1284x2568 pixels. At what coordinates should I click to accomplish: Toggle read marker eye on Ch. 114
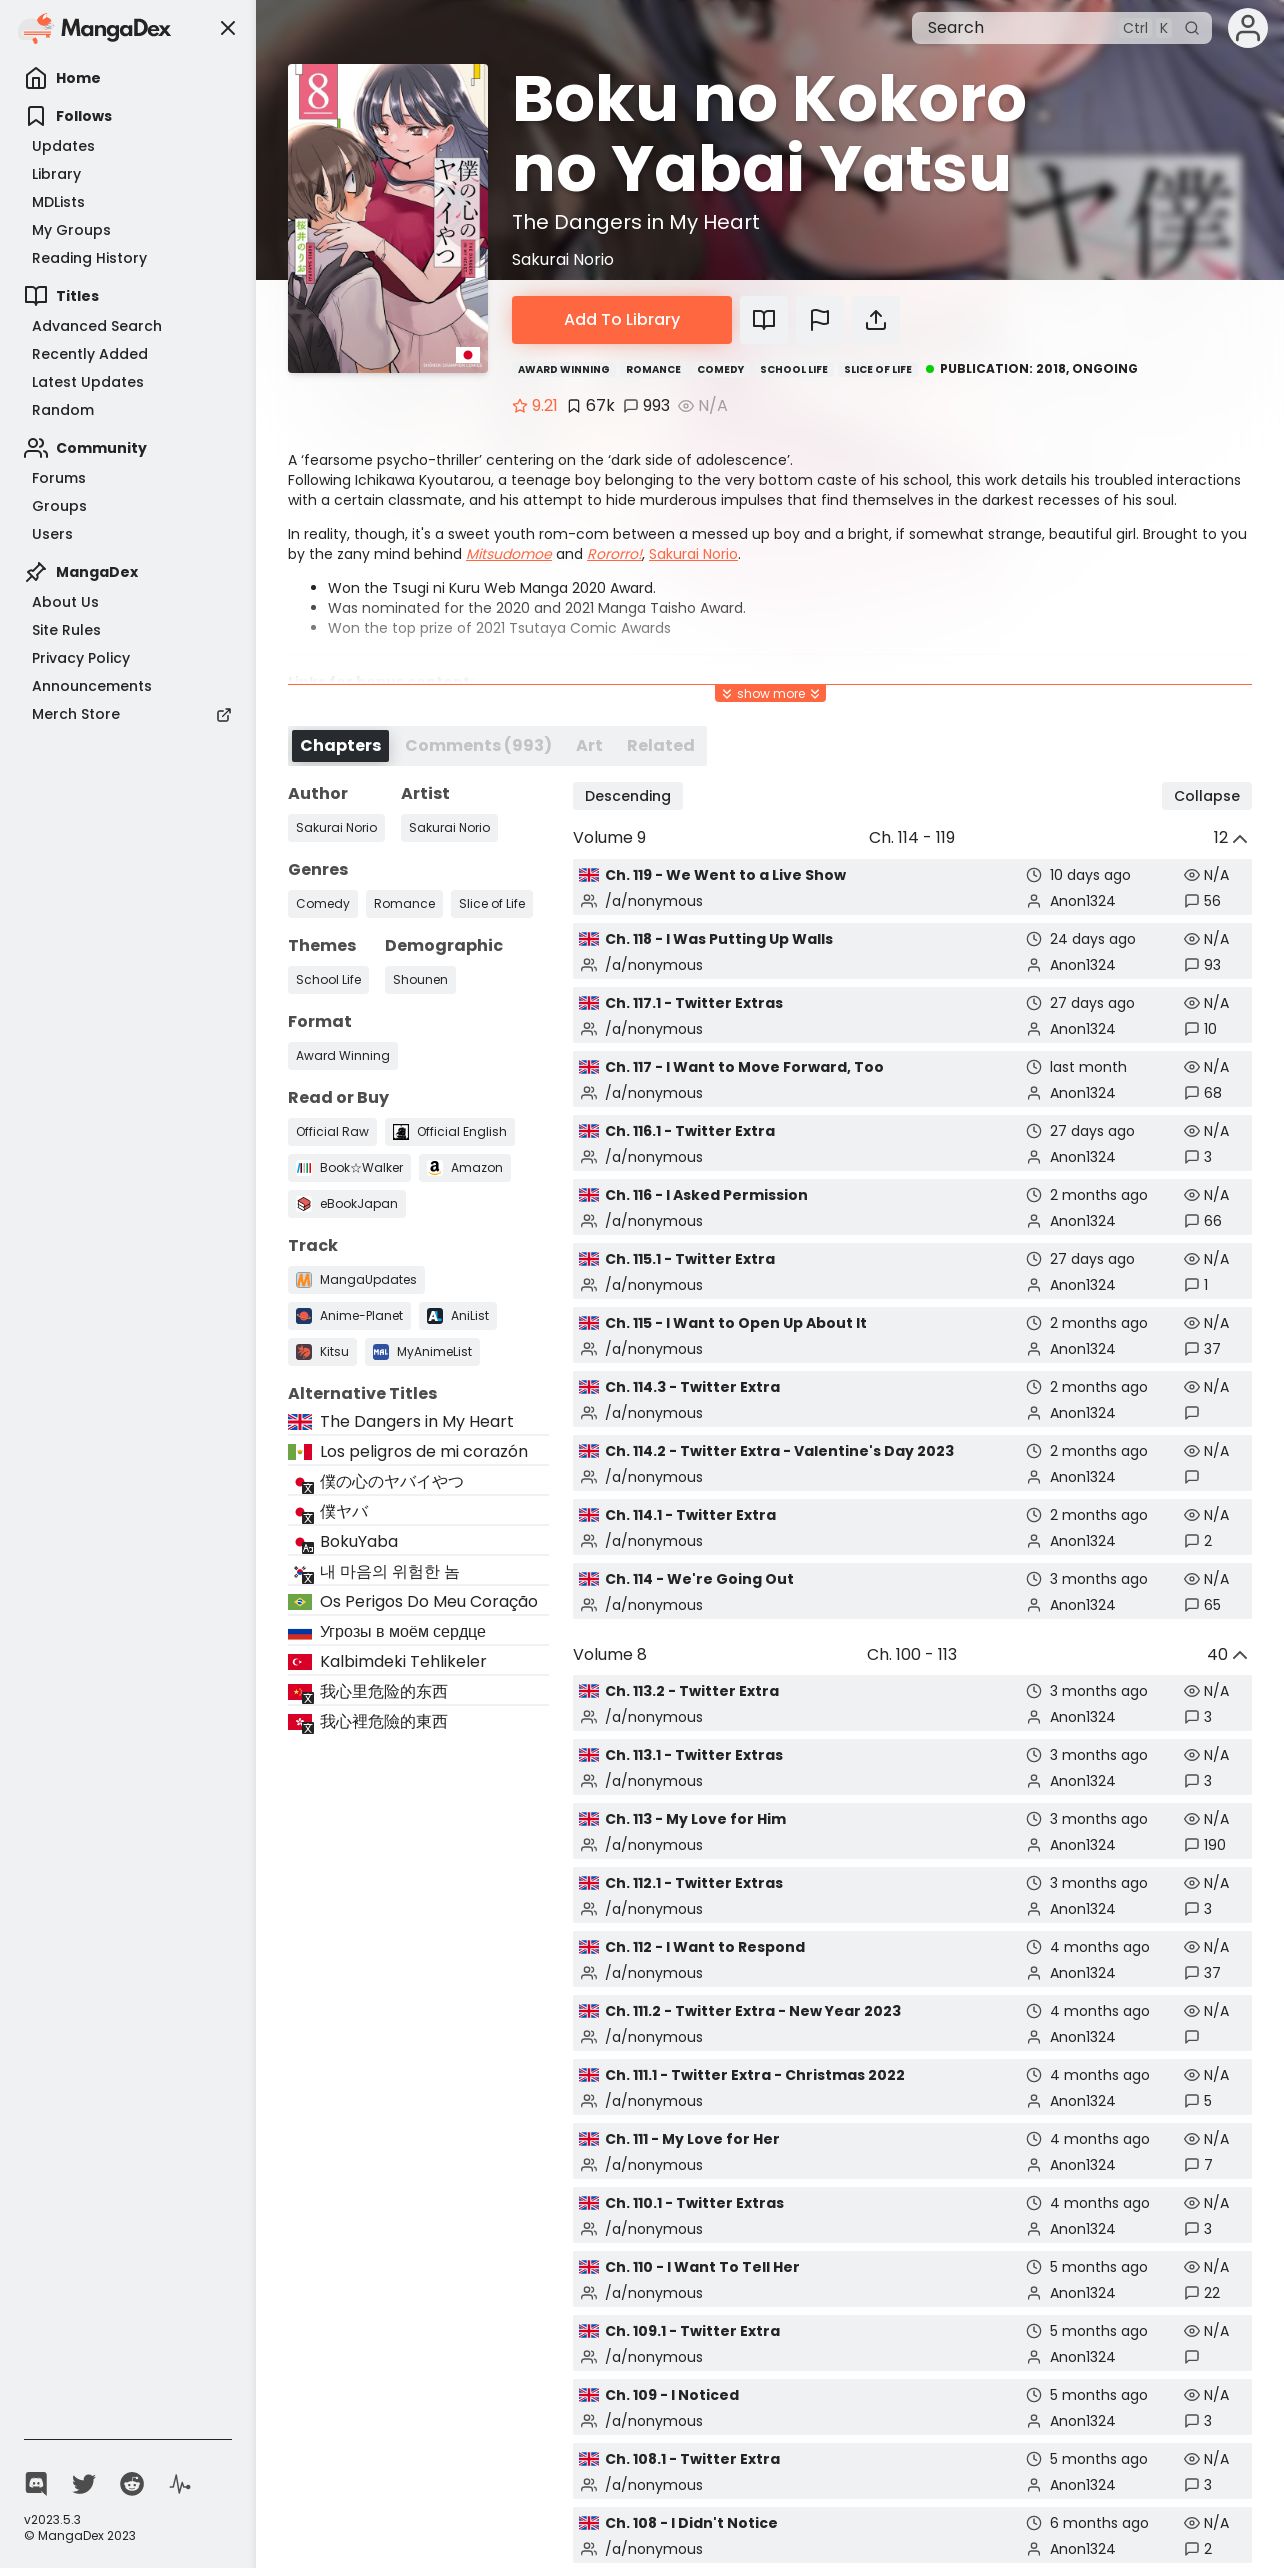click(x=1191, y=1579)
